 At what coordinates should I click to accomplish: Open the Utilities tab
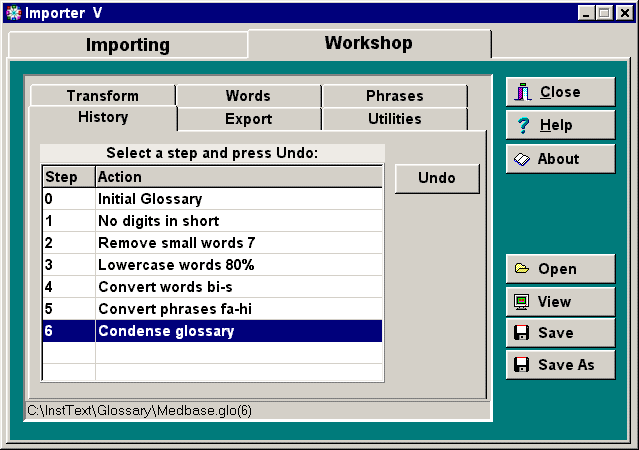tap(394, 119)
